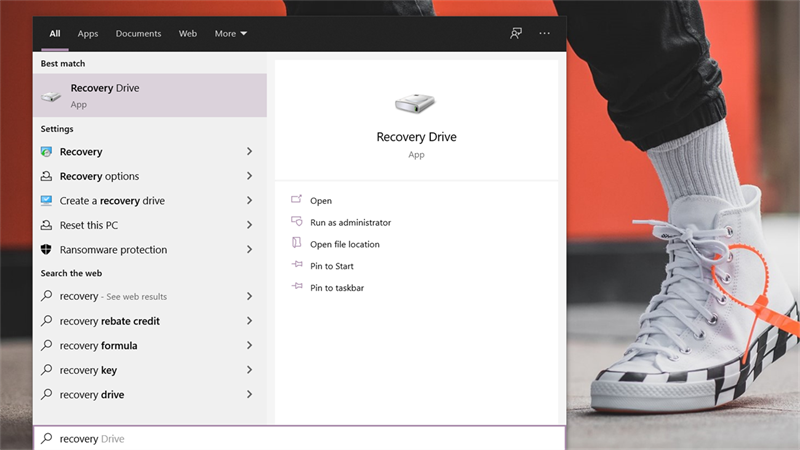
Task: Click search icon beside 'recovery formula'
Action: coord(46,345)
